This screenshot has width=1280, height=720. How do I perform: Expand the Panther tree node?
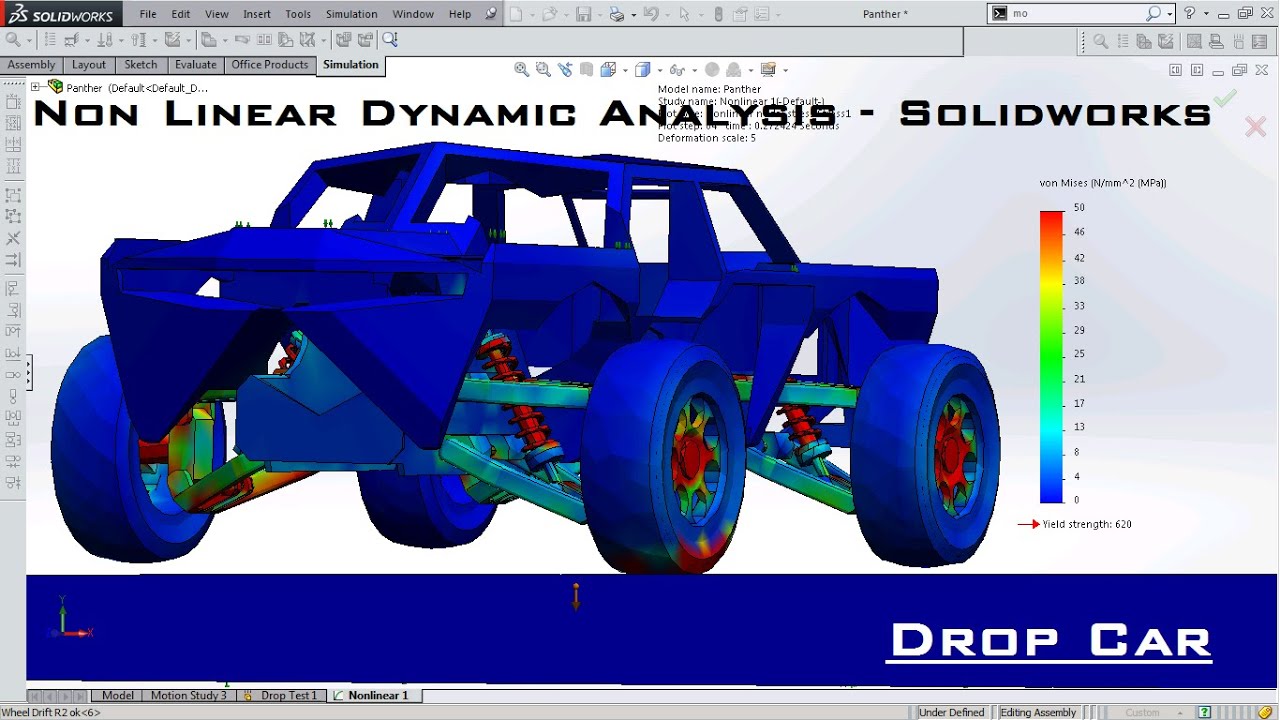click(x=36, y=87)
